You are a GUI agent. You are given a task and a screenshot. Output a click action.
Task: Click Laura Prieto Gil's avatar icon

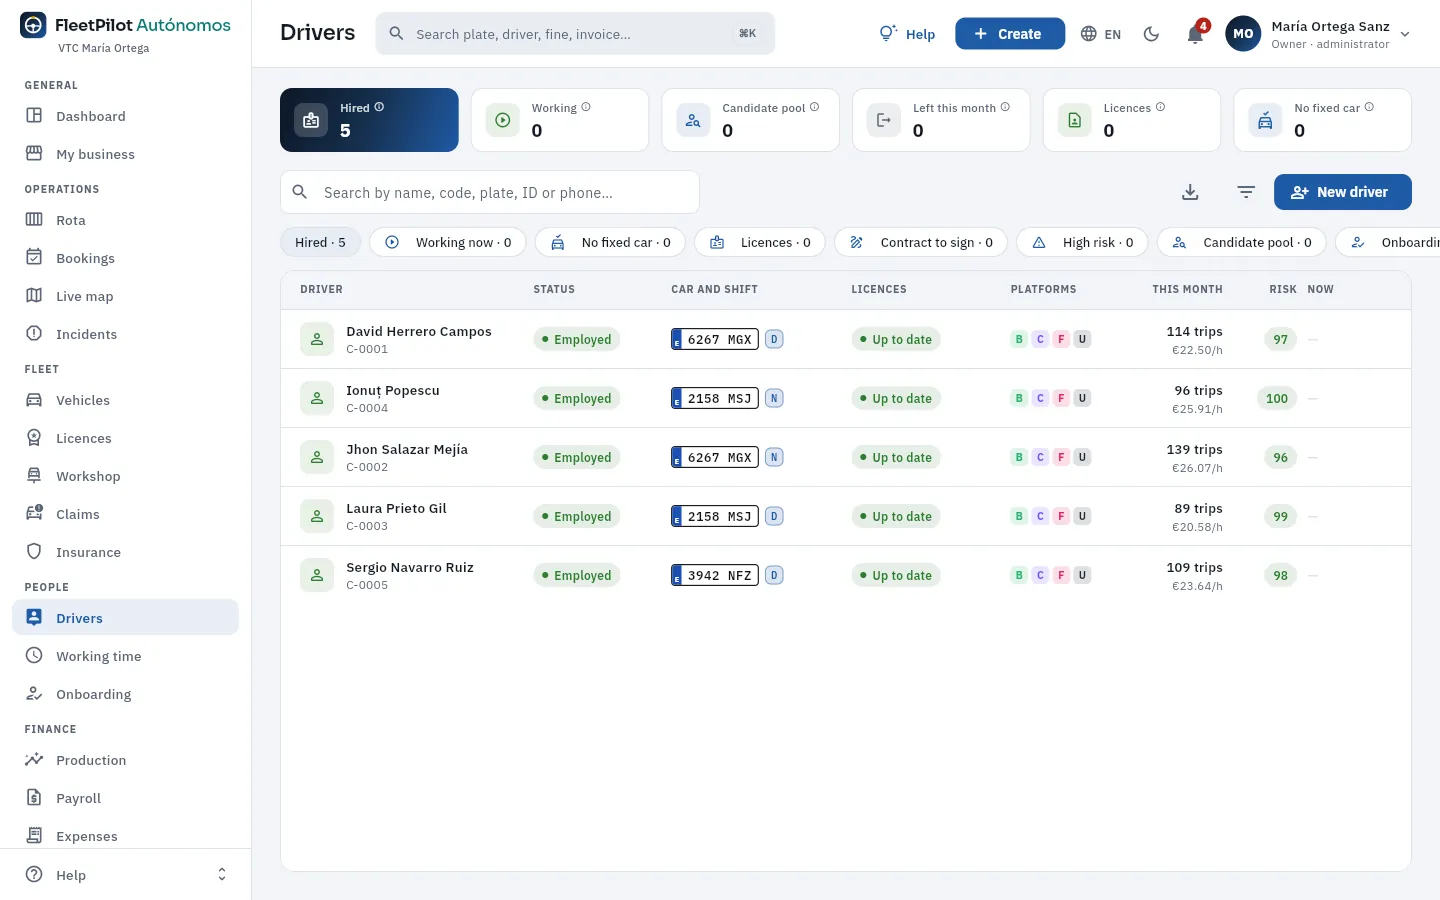(317, 516)
